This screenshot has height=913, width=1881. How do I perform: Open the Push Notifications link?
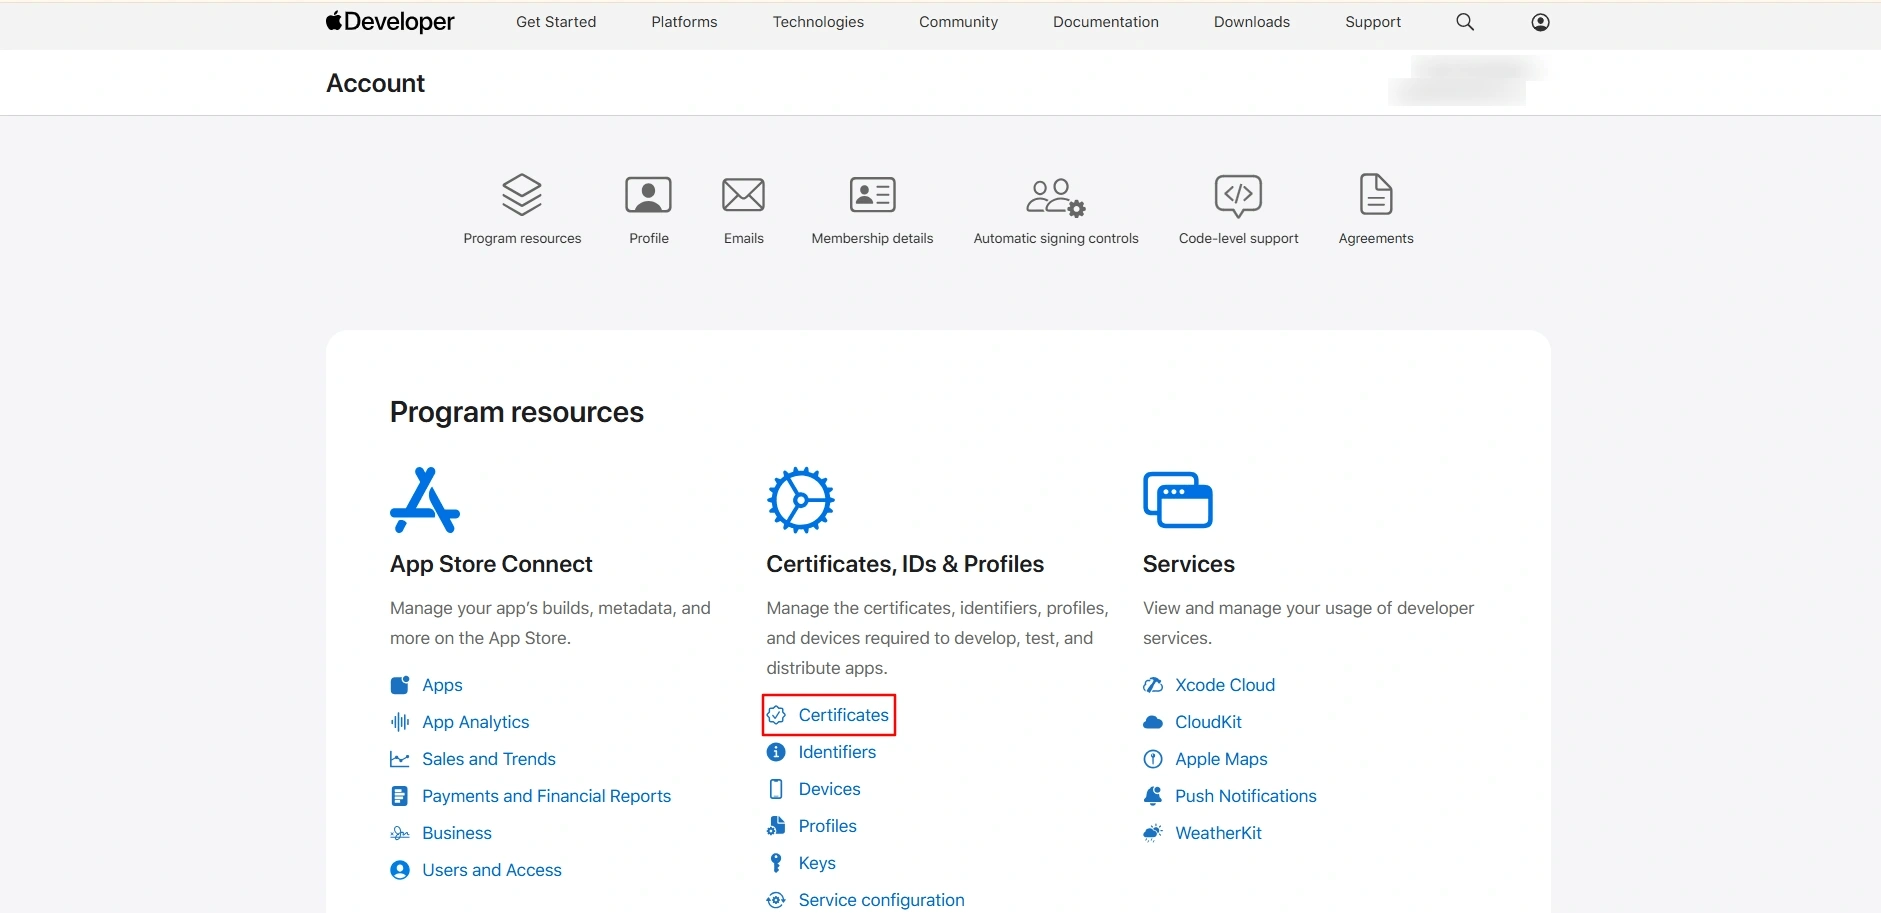pos(1246,796)
